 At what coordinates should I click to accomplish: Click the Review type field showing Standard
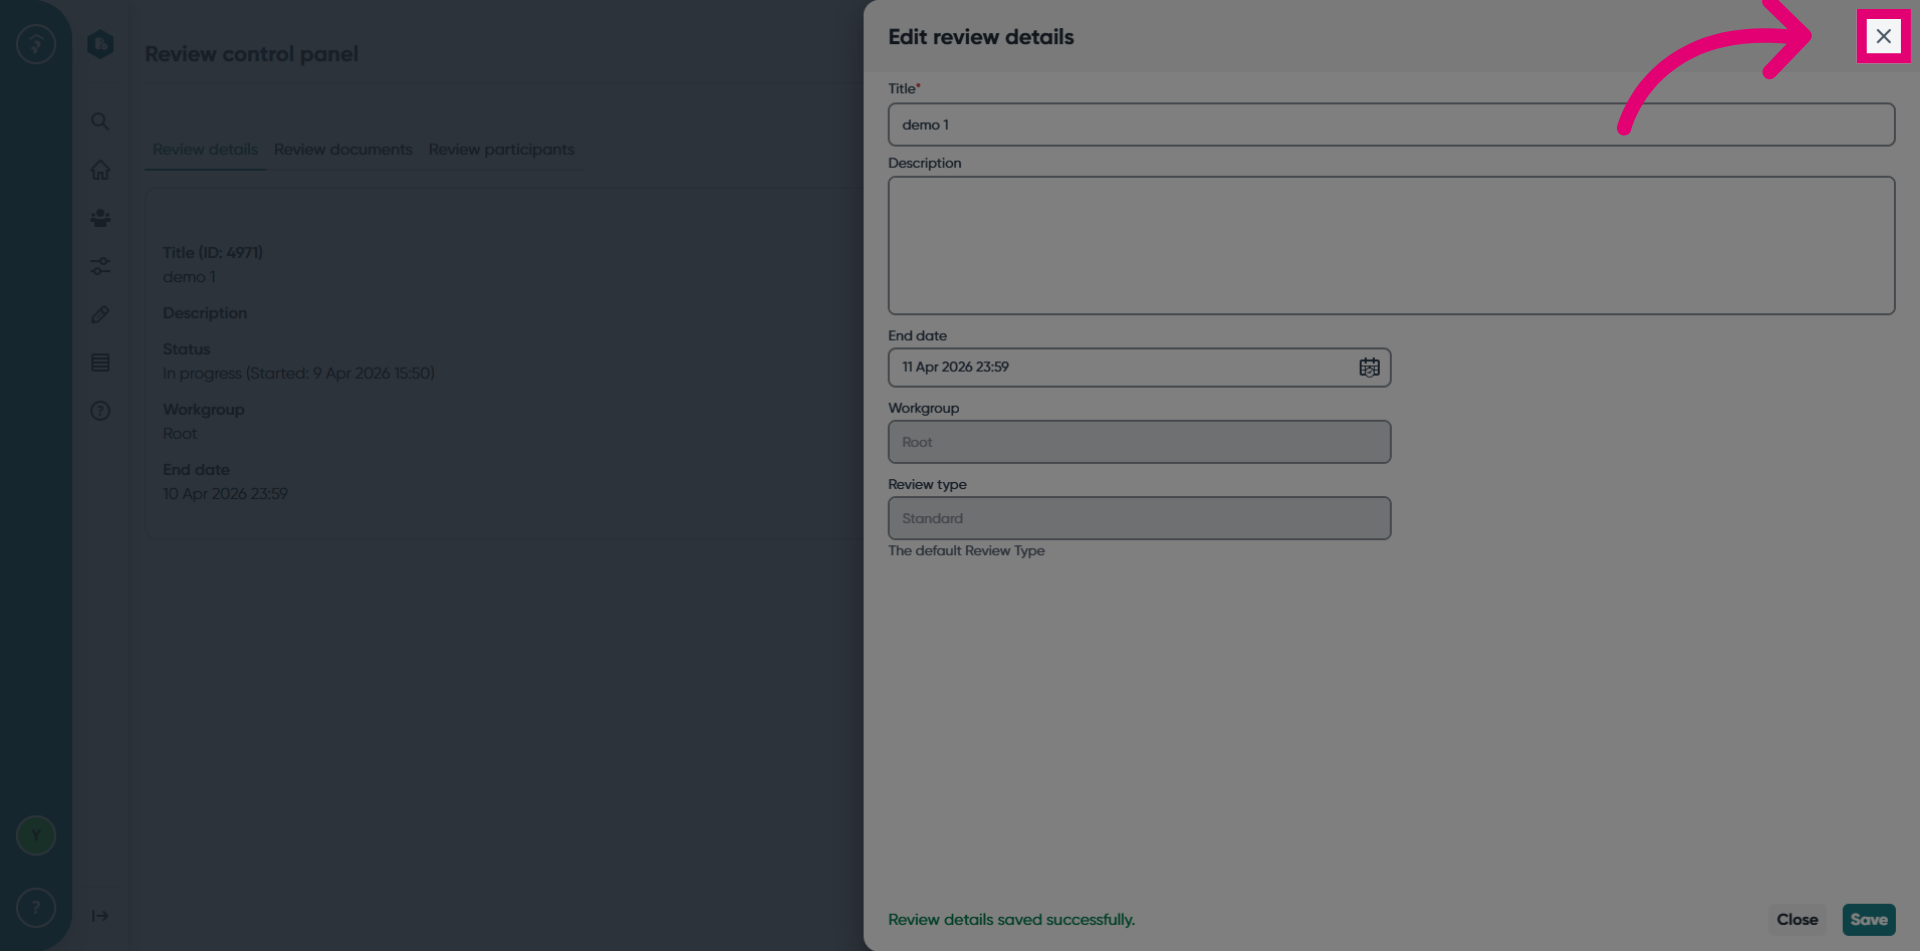(x=1139, y=518)
